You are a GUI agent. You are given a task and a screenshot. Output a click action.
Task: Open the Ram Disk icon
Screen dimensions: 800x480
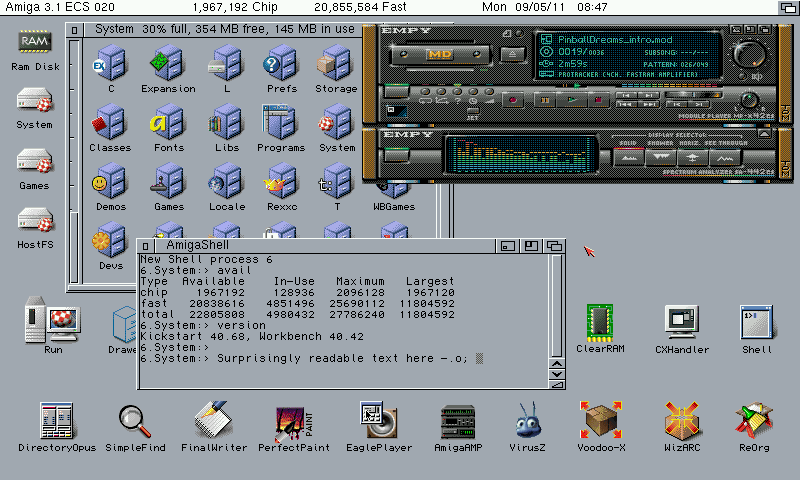35,44
